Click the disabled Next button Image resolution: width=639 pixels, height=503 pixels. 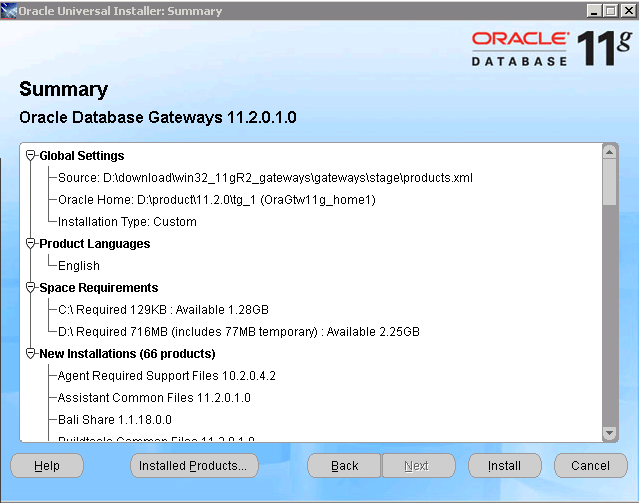click(419, 465)
